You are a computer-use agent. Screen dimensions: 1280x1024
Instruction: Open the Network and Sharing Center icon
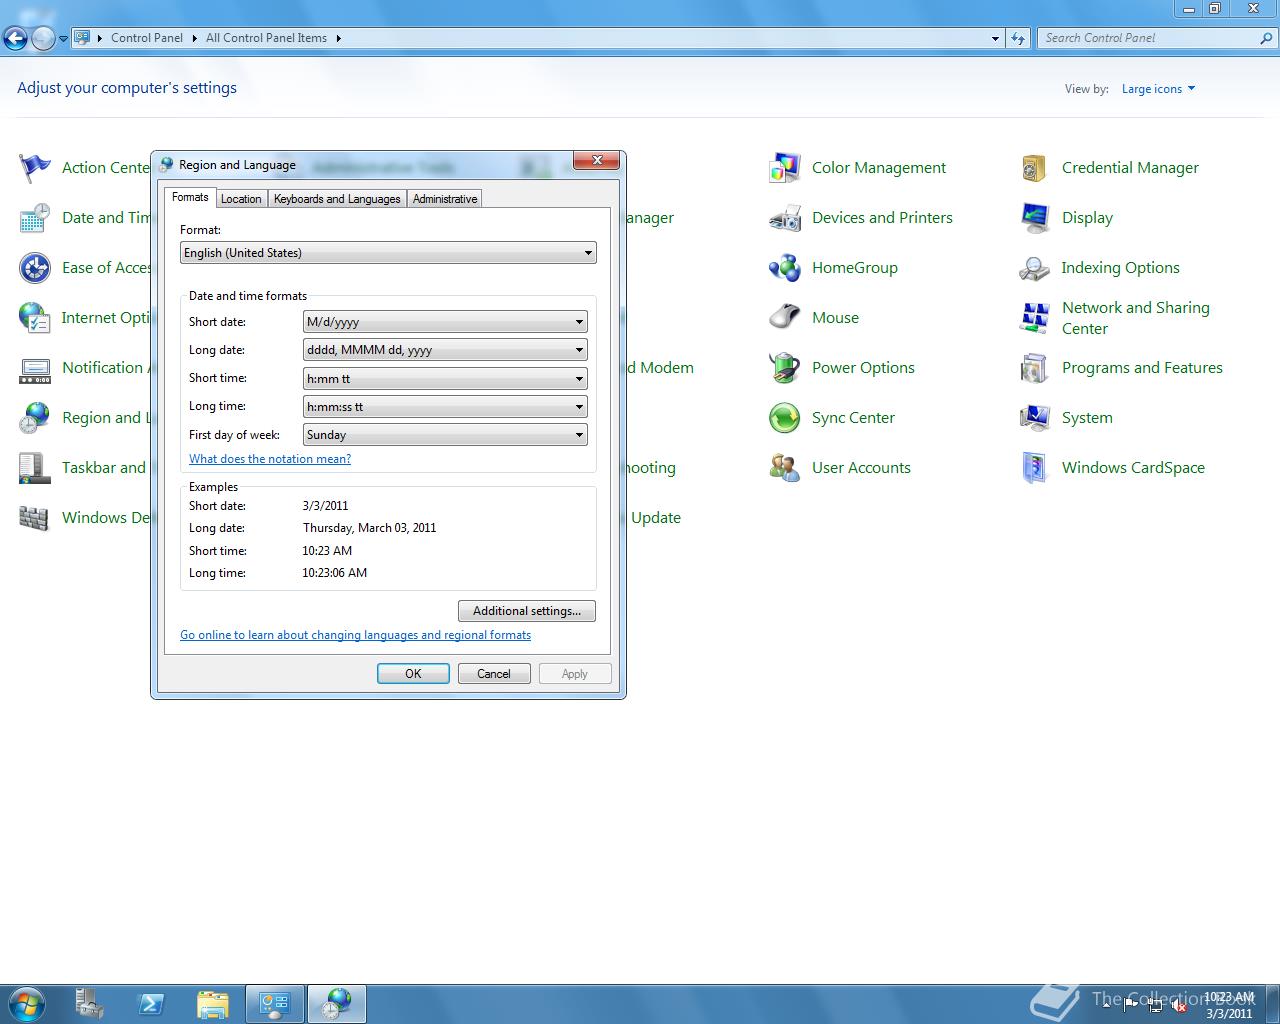(x=1035, y=318)
